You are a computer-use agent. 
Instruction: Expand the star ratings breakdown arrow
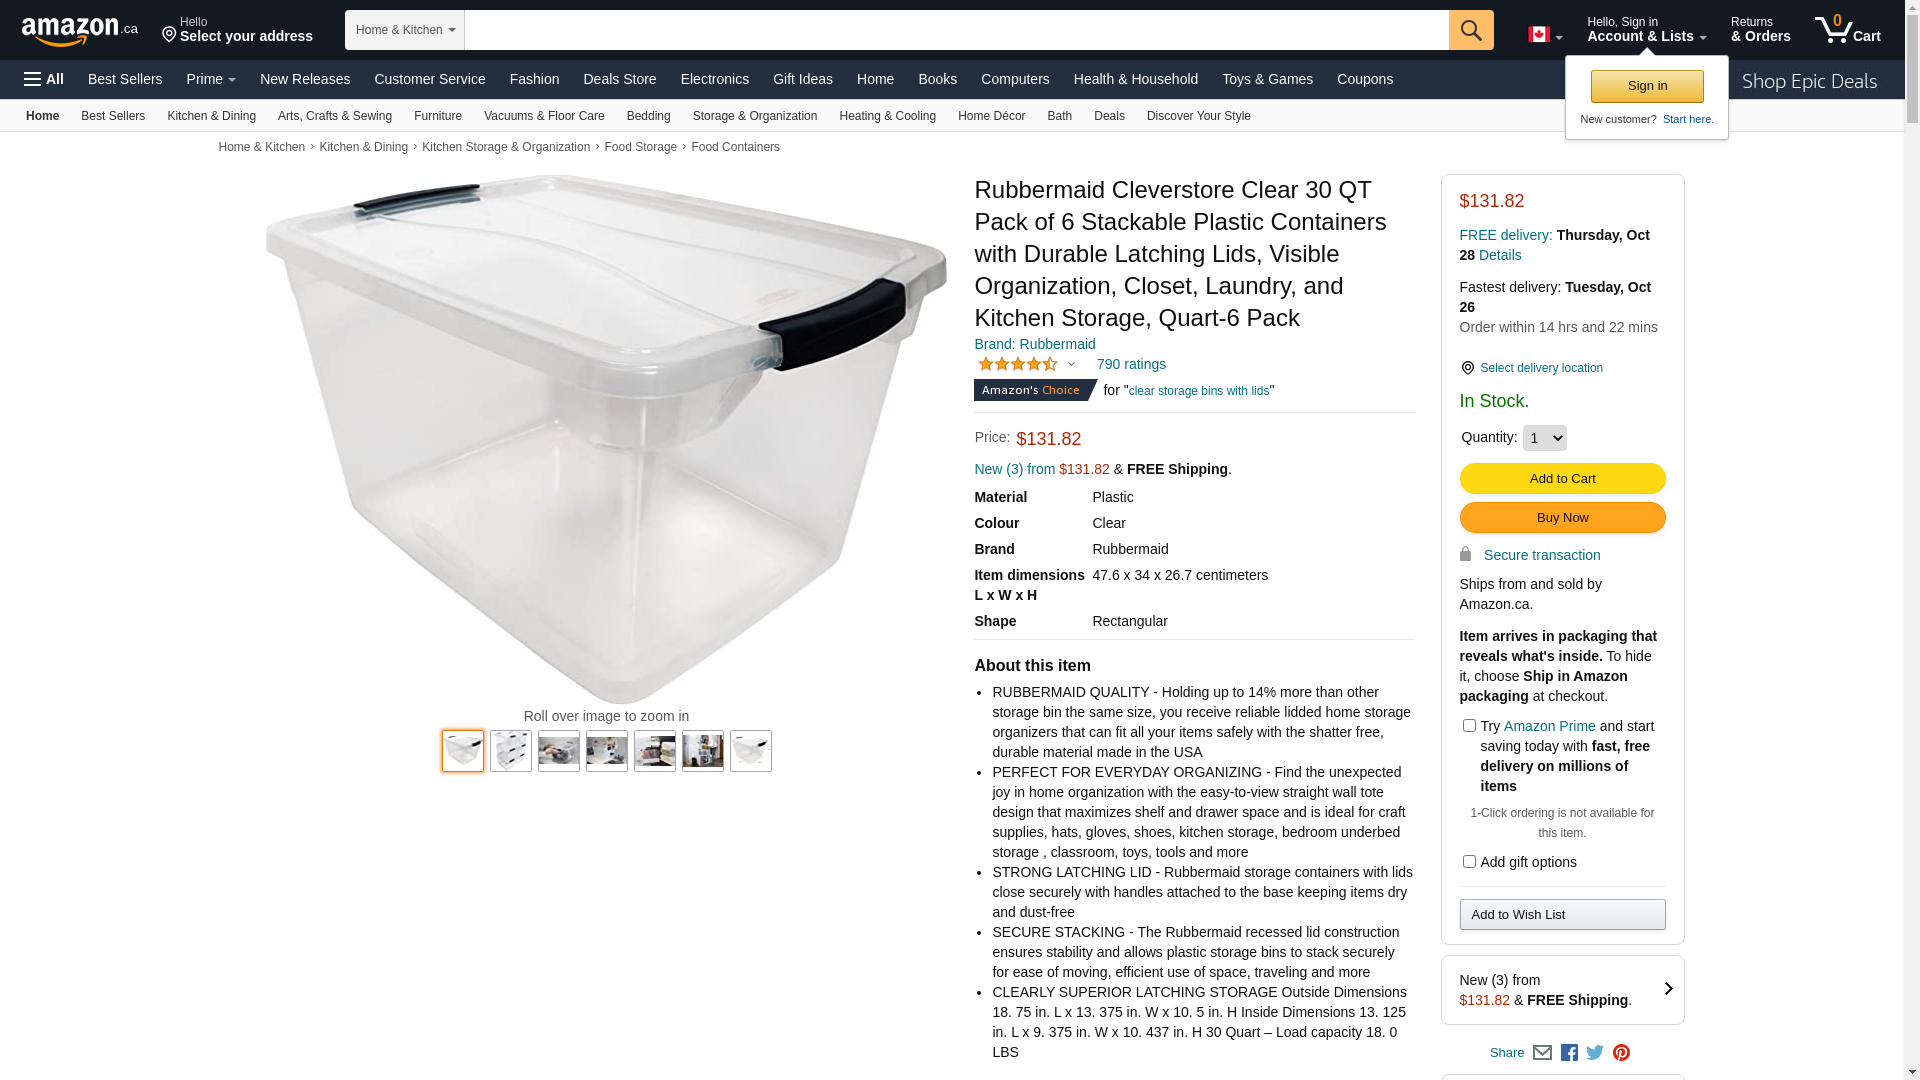coord(1071,365)
